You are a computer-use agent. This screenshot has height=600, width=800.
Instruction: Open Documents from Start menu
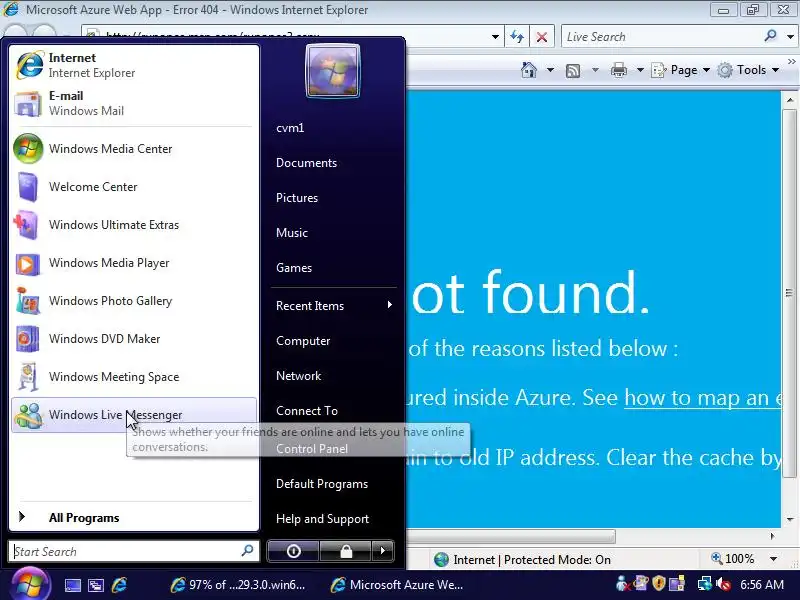(x=306, y=163)
